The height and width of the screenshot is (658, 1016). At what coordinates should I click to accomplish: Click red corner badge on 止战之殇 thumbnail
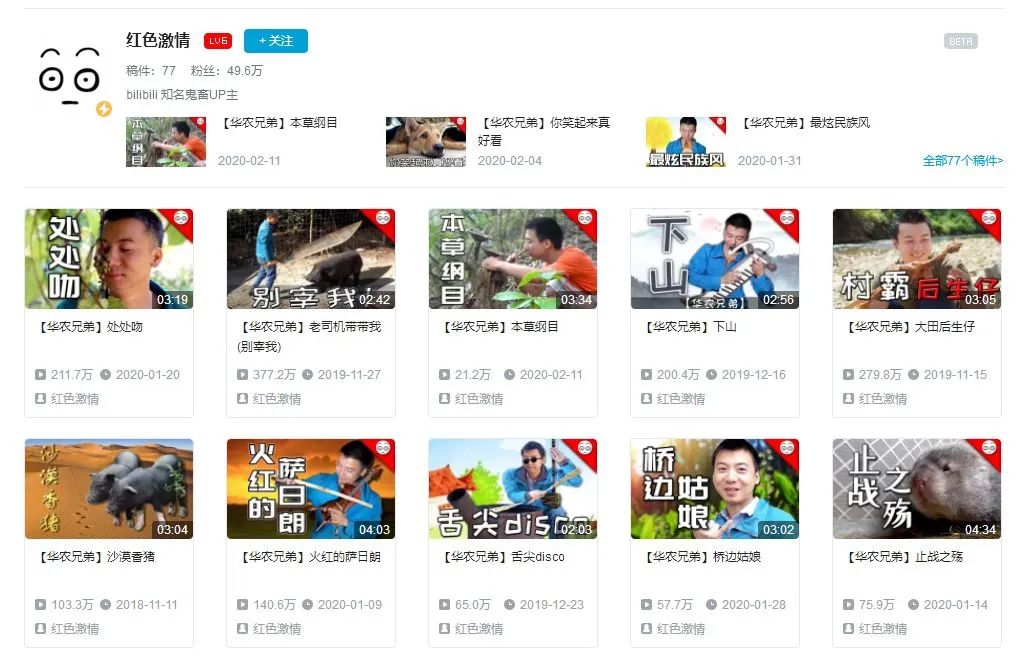tap(988, 449)
